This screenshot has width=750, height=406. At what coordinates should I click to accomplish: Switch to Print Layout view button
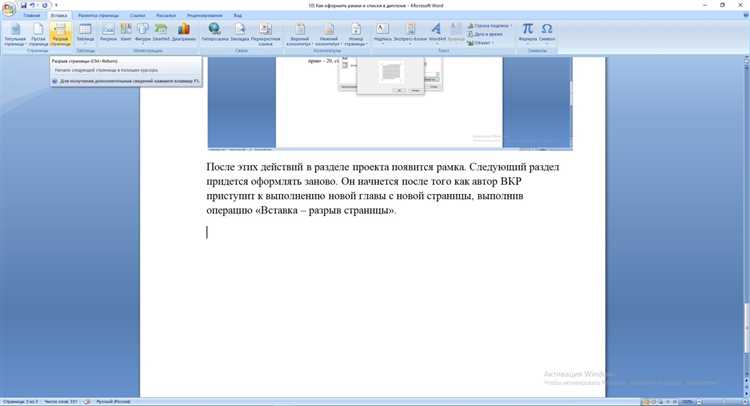[x=645, y=402]
